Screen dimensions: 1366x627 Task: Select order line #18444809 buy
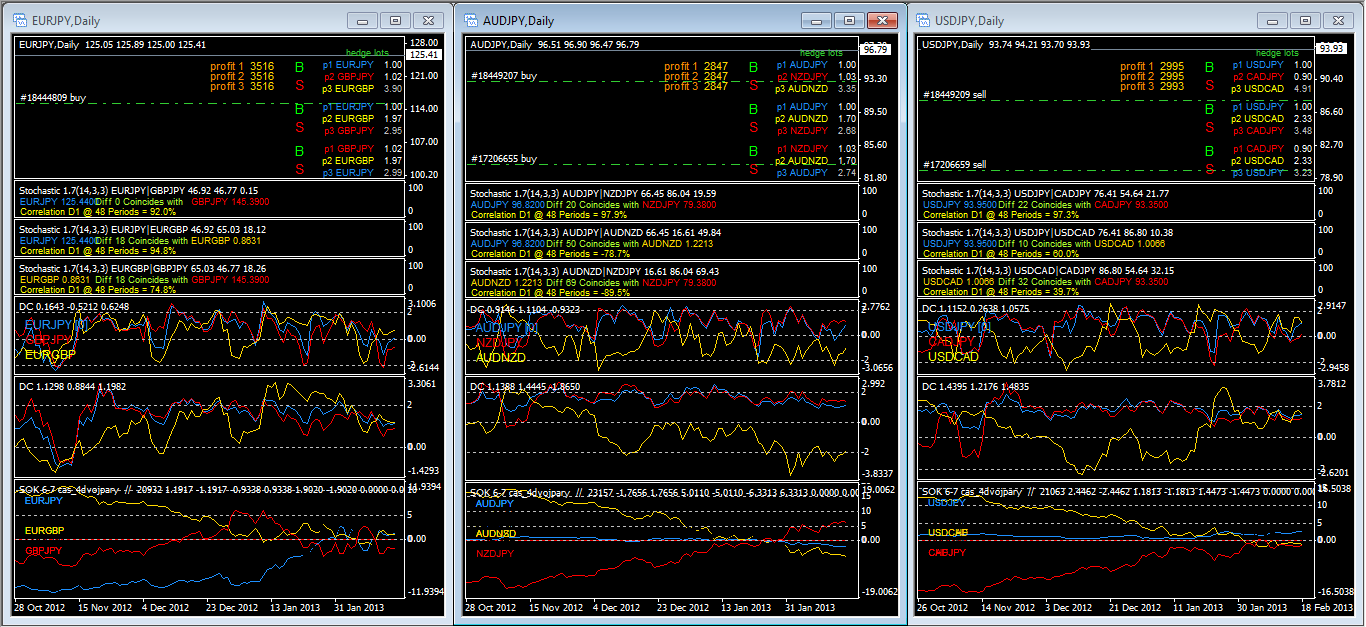coord(53,98)
